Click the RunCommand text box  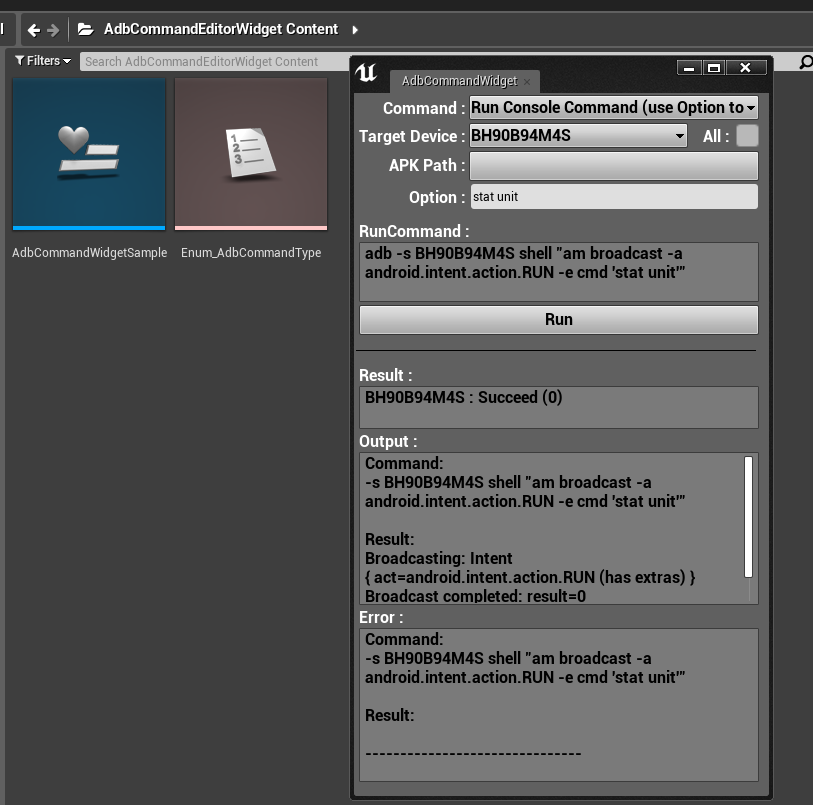pos(559,272)
